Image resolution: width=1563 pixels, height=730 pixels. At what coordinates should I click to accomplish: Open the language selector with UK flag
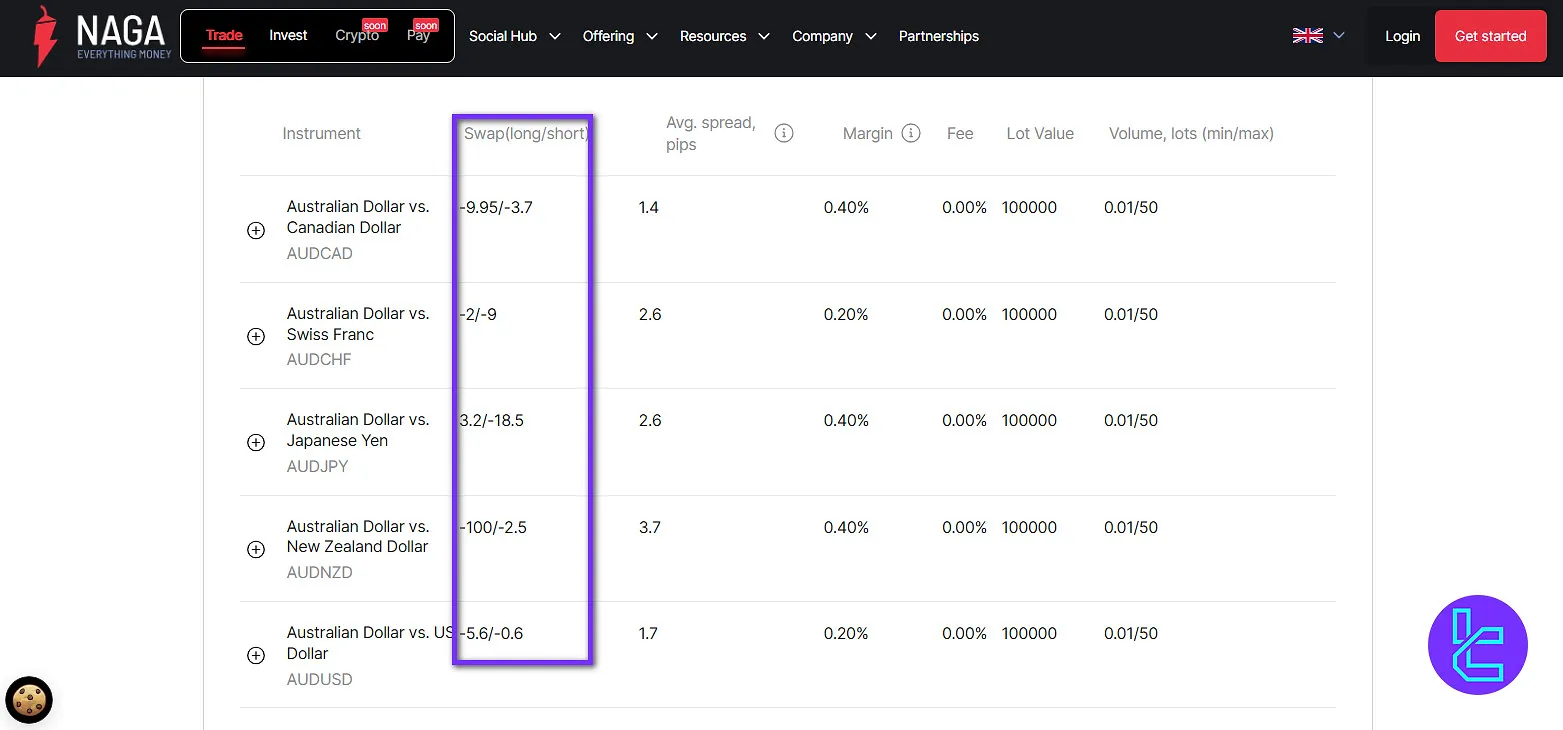point(1317,34)
